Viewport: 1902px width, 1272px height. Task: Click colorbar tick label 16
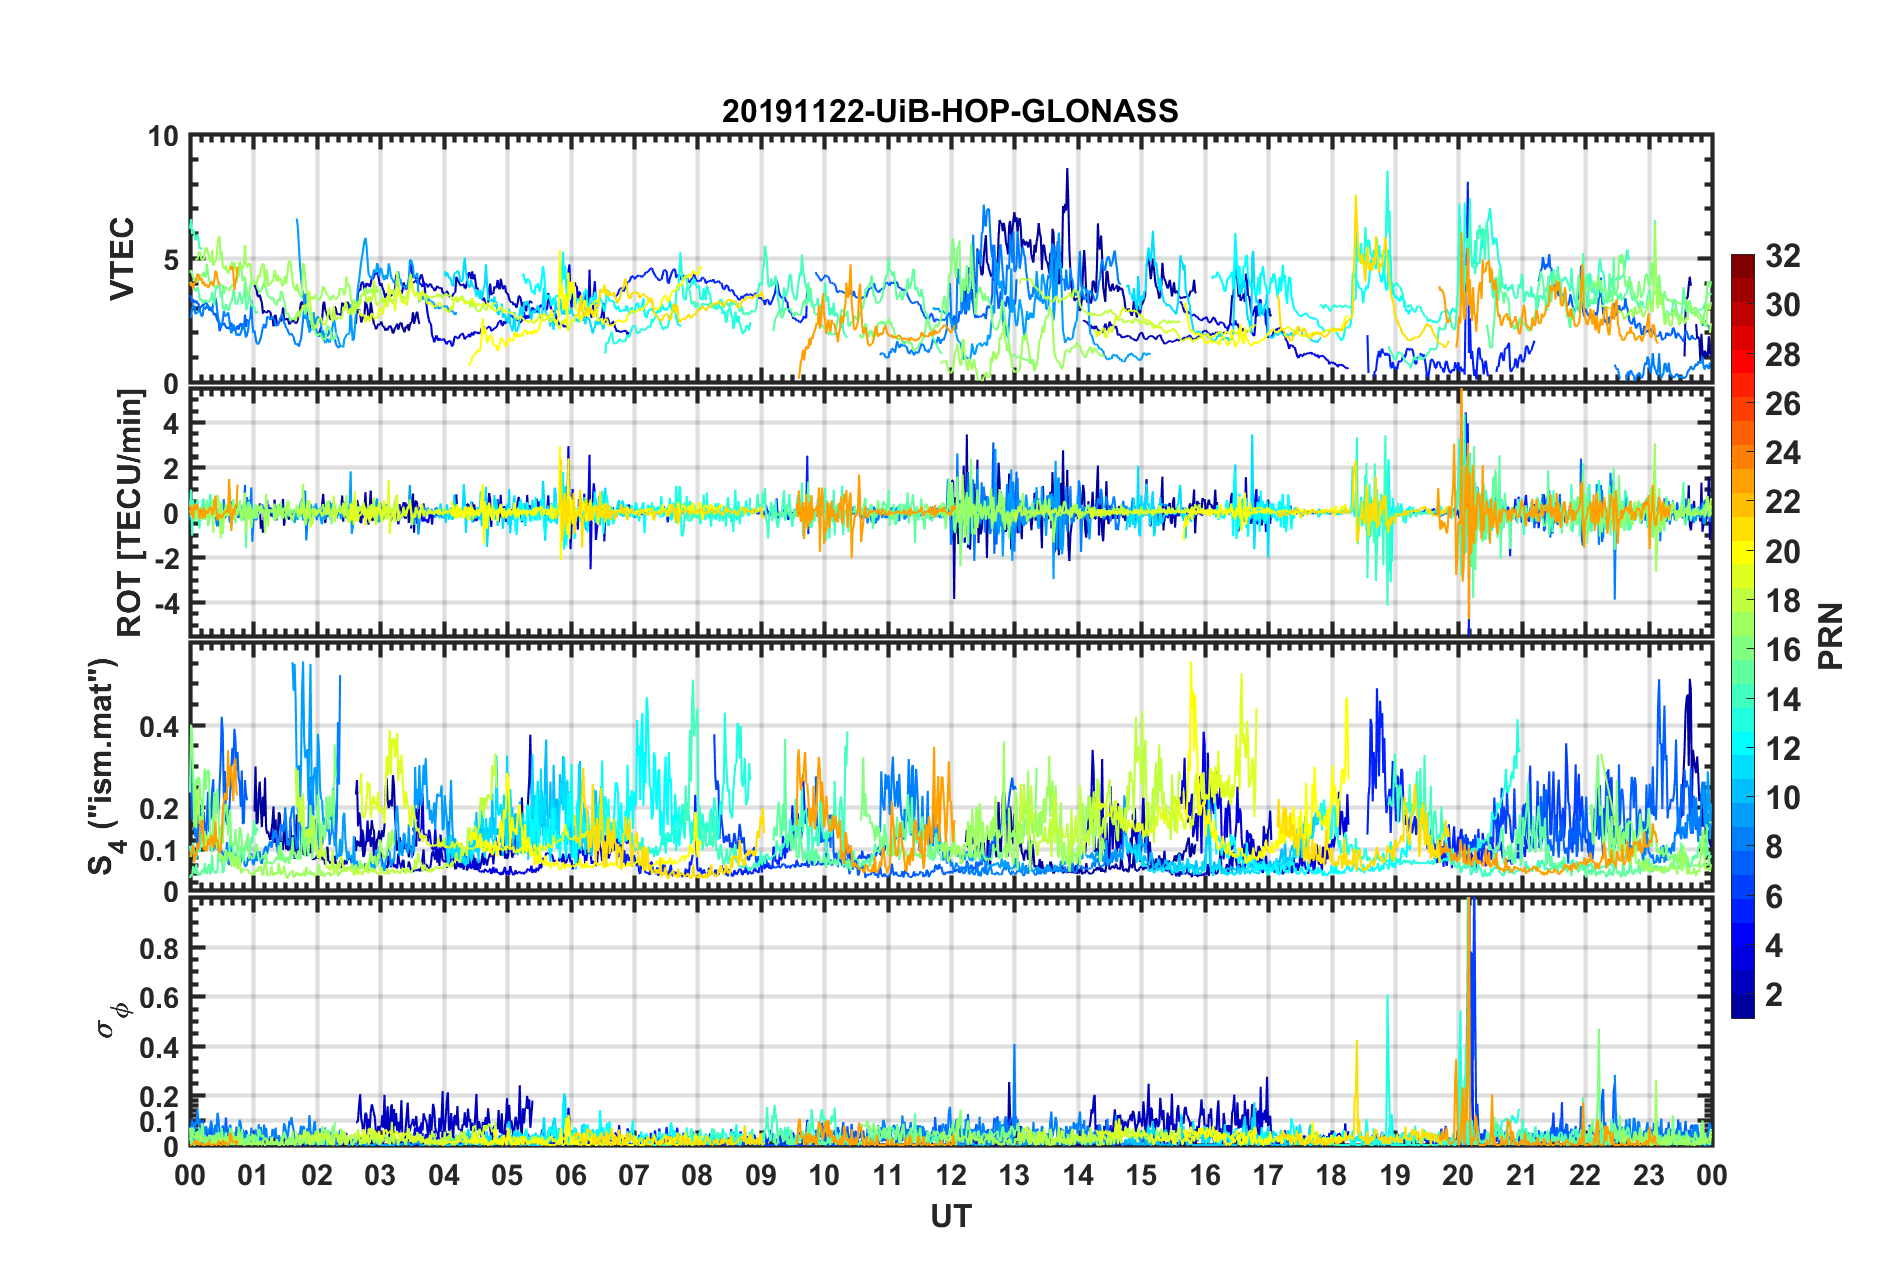pos(1782,651)
